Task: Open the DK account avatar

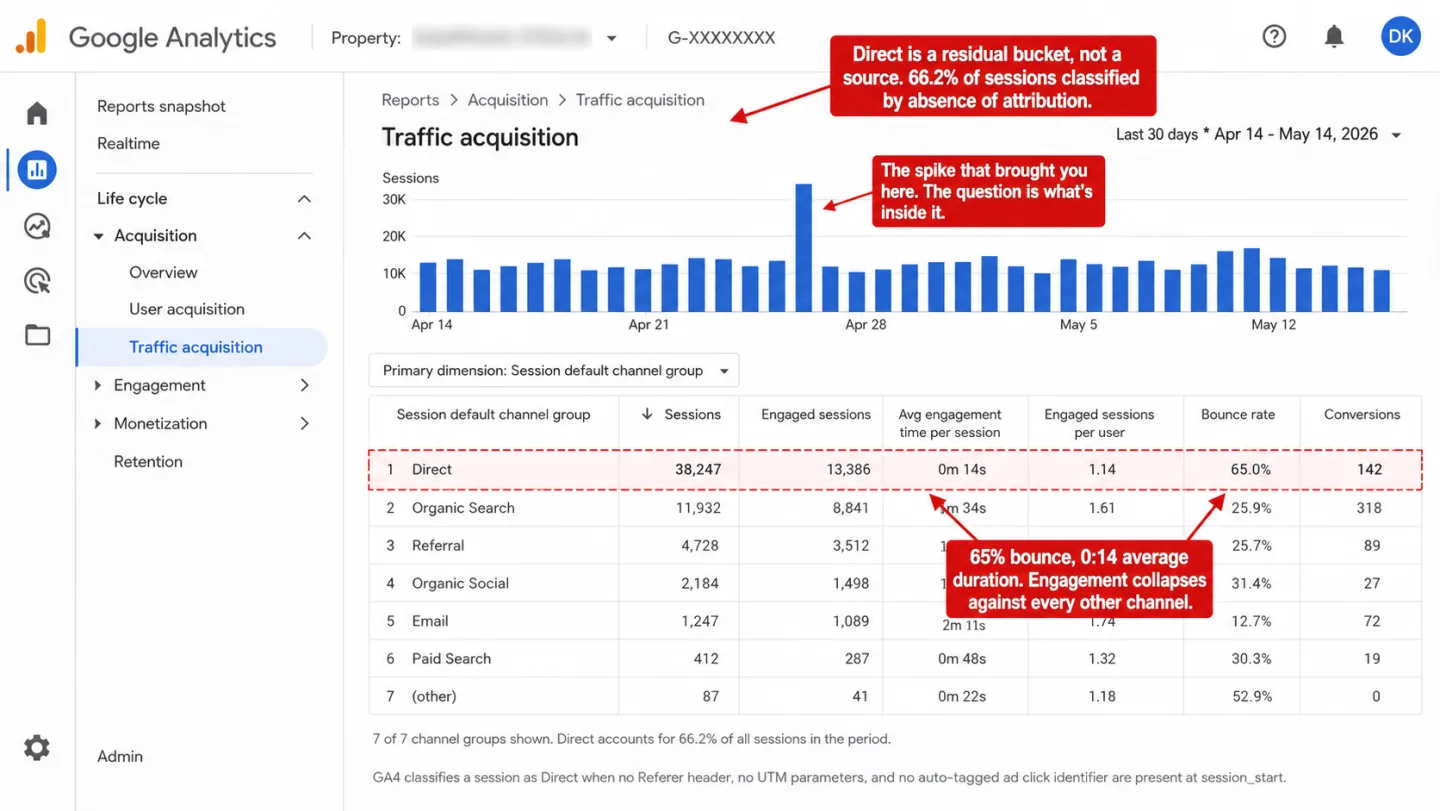Action: 1401,36
